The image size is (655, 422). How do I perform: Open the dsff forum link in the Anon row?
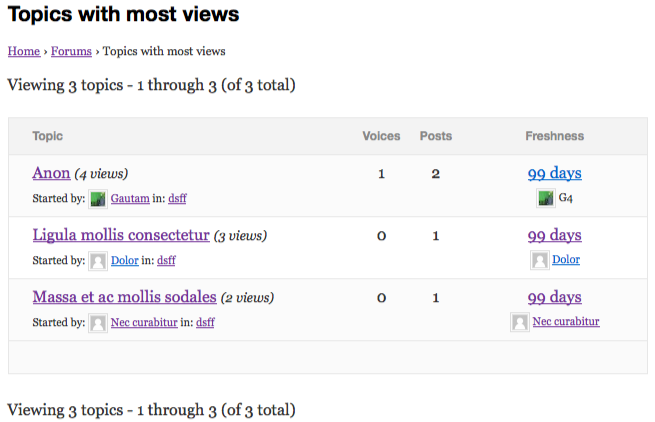coord(177,198)
